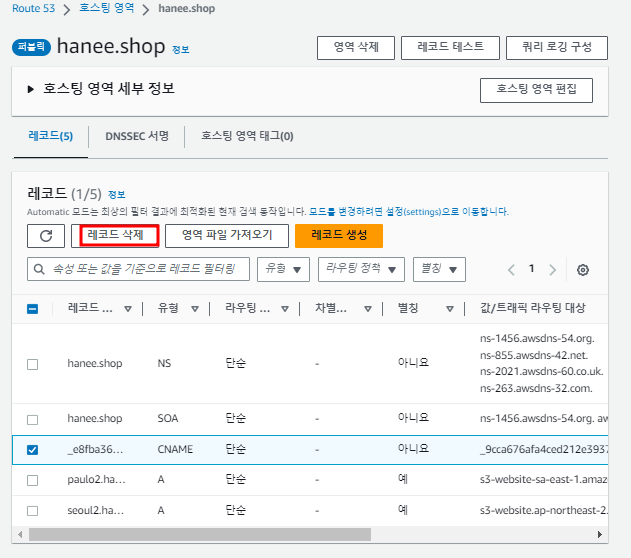The width and height of the screenshot is (631, 558).
Task: Sort by 레코드 이름 column arrow
Action: coord(128,309)
